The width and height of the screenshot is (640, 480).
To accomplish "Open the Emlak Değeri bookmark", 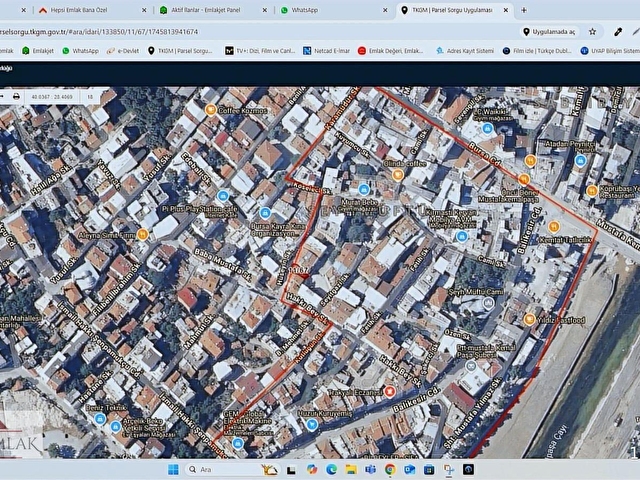I will (x=391, y=51).
